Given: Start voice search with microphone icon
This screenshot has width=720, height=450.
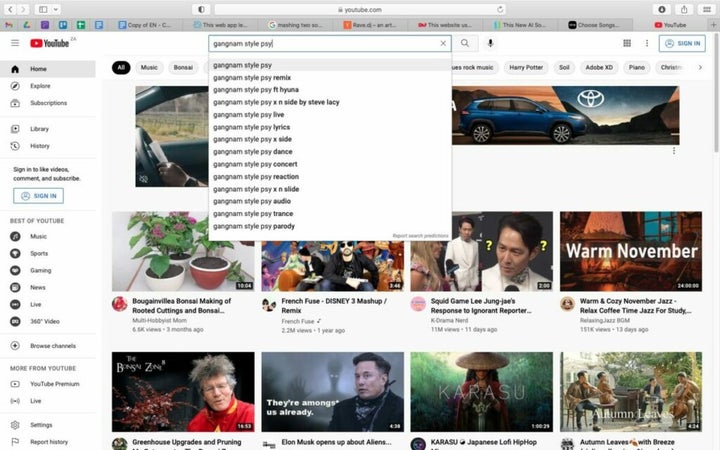Looking at the screenshot, I should pos(491,44).
